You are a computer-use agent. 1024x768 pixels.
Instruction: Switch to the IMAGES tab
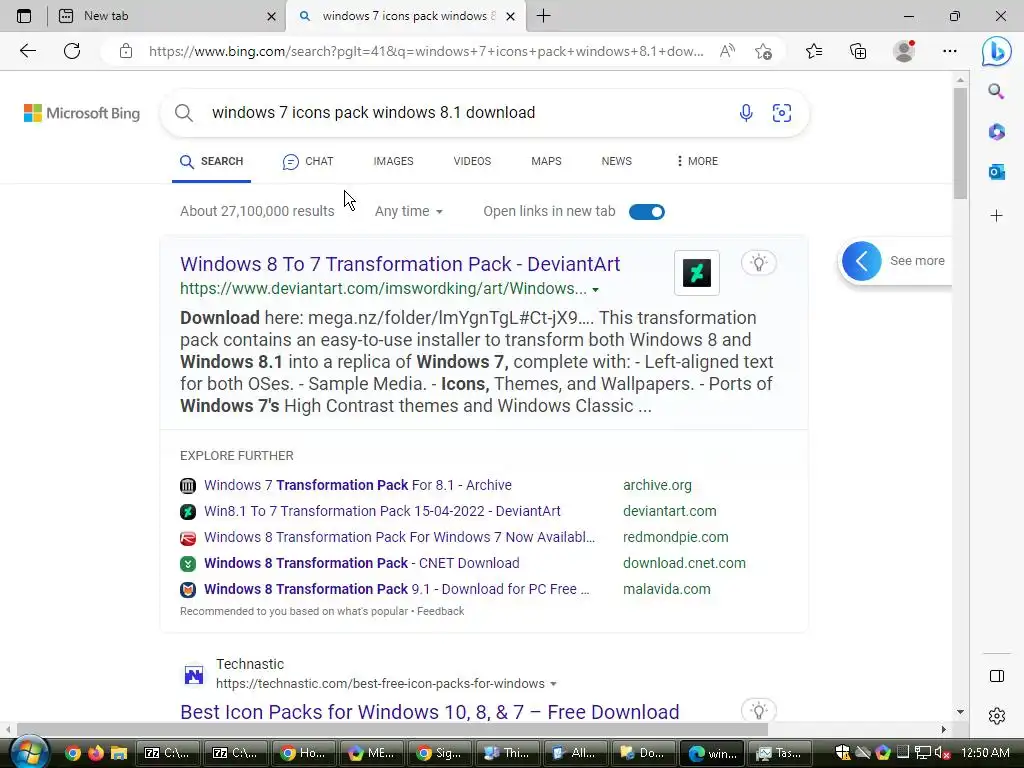393,161
